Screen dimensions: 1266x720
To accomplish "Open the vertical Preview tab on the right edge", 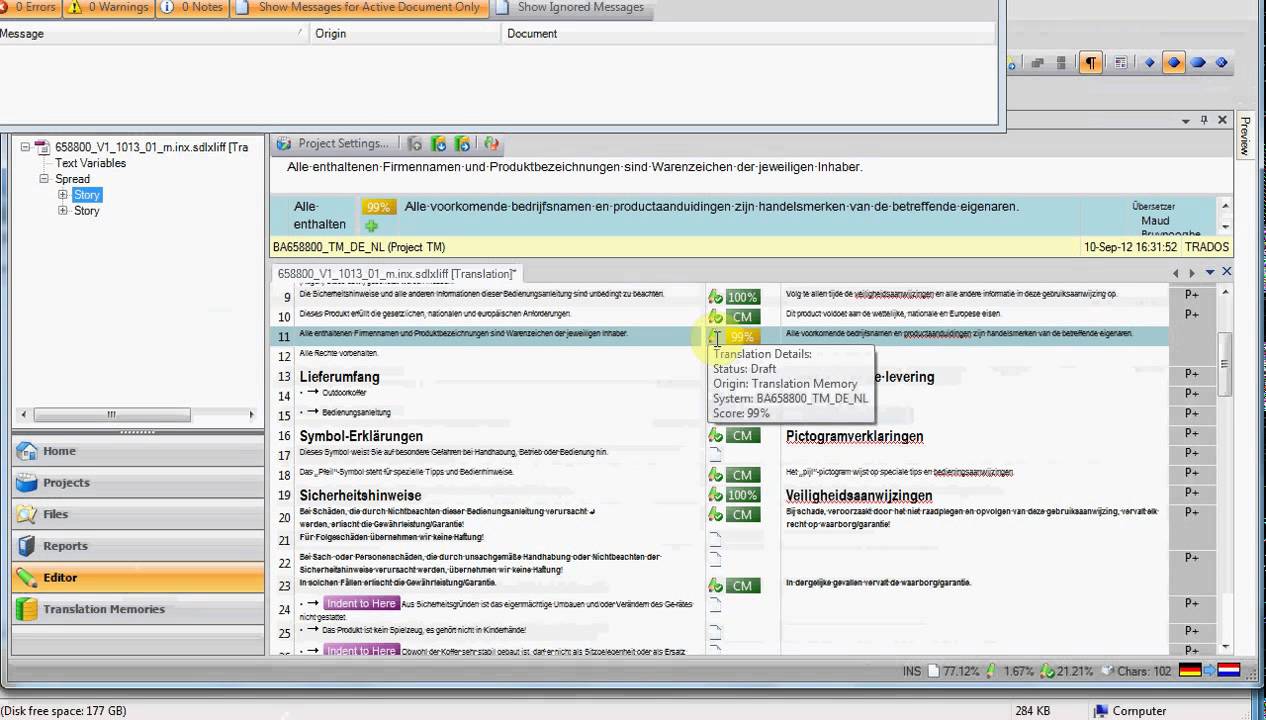I will (x=1245, y=135).
